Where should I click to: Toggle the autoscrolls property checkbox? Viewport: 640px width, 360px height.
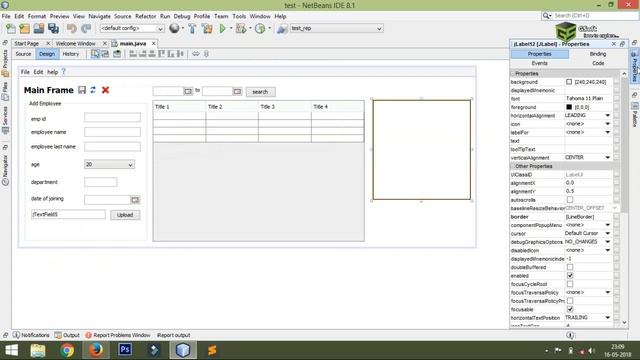pos(570,200)
